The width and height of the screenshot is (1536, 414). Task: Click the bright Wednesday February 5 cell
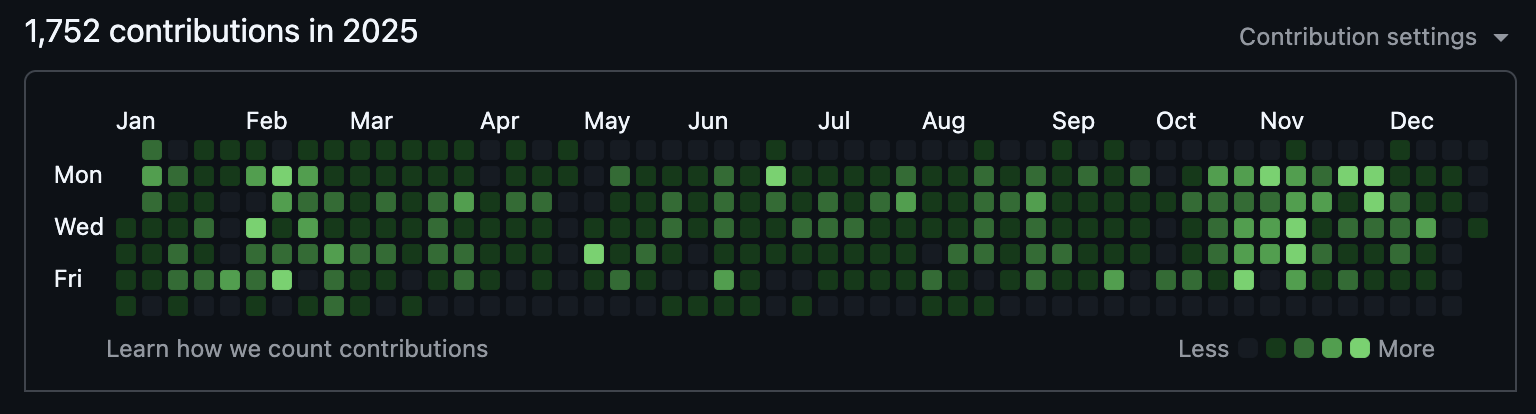256,228
